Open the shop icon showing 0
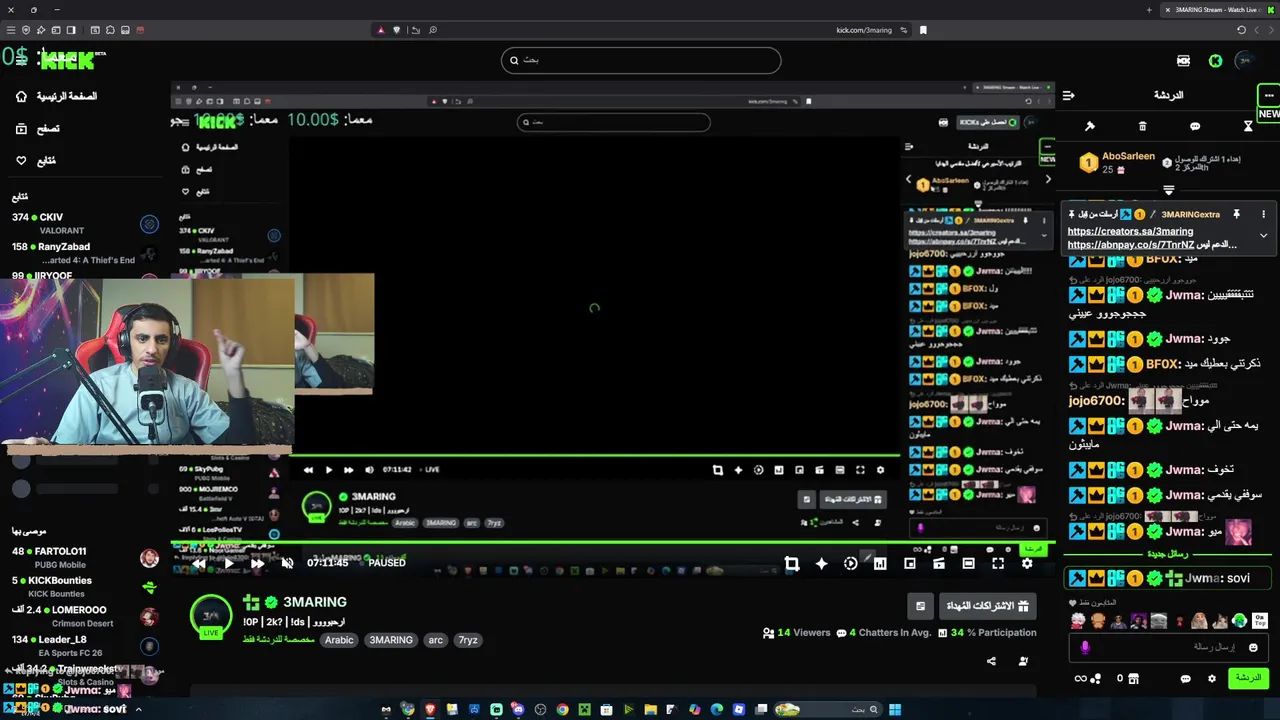This screenshot has width=1280, height=720. (x=1127, y=679)
